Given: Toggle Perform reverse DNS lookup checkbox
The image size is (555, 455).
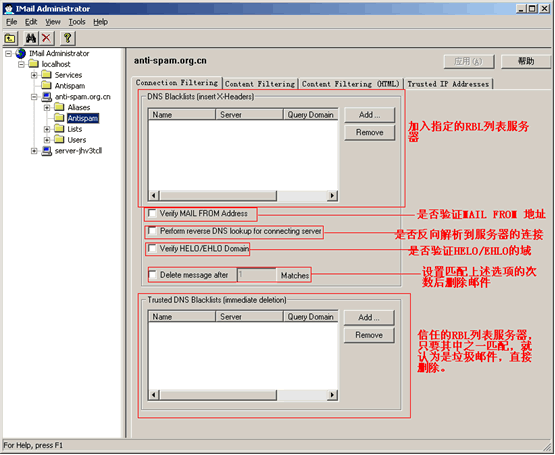Looking at the screenshot, I should 152,231.
